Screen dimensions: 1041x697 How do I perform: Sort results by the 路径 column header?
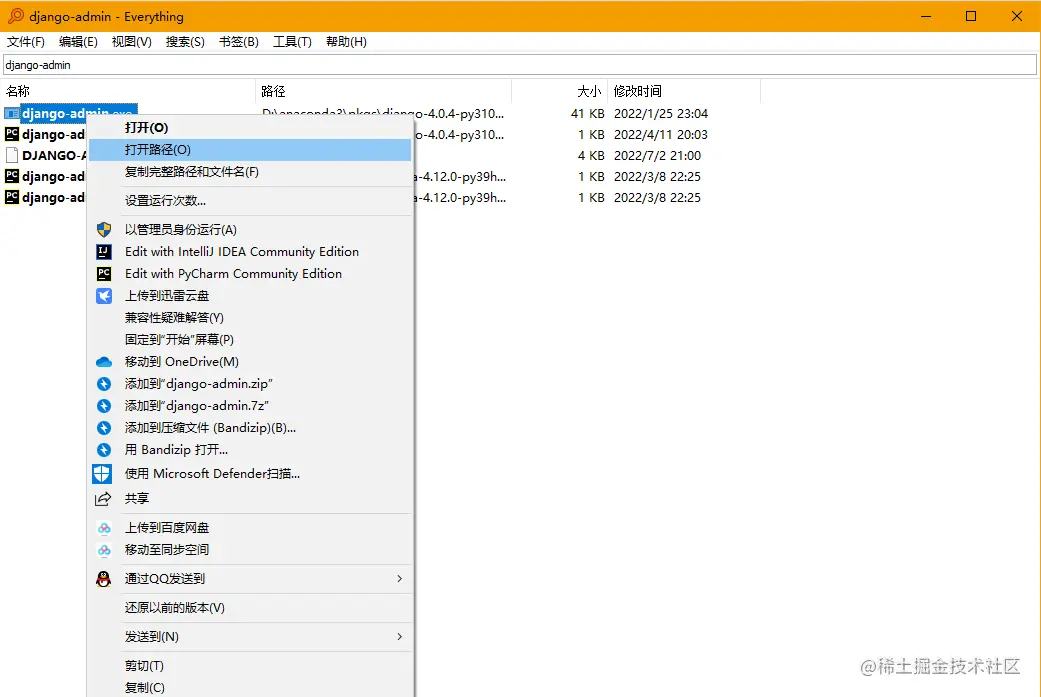pyautogui.click(x=384, y=91)
